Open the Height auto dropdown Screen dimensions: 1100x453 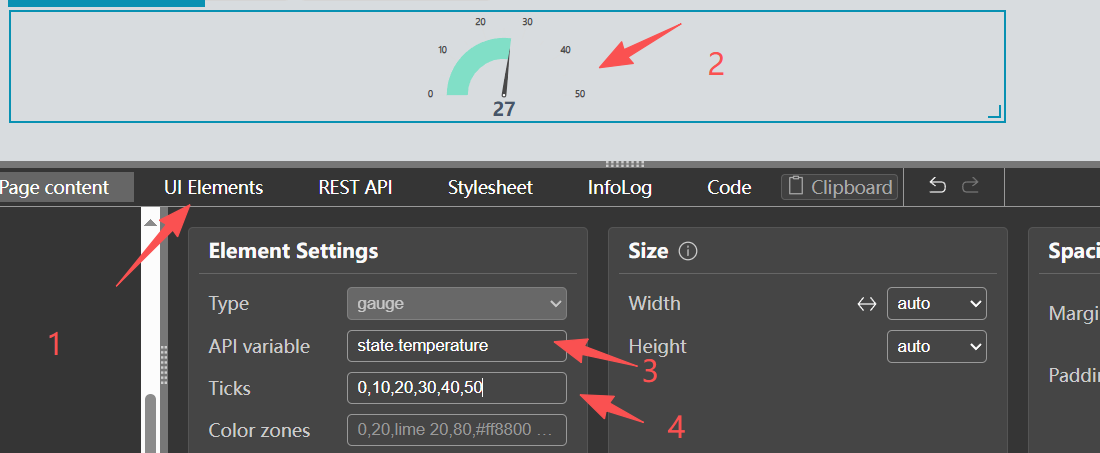(937, 346)
